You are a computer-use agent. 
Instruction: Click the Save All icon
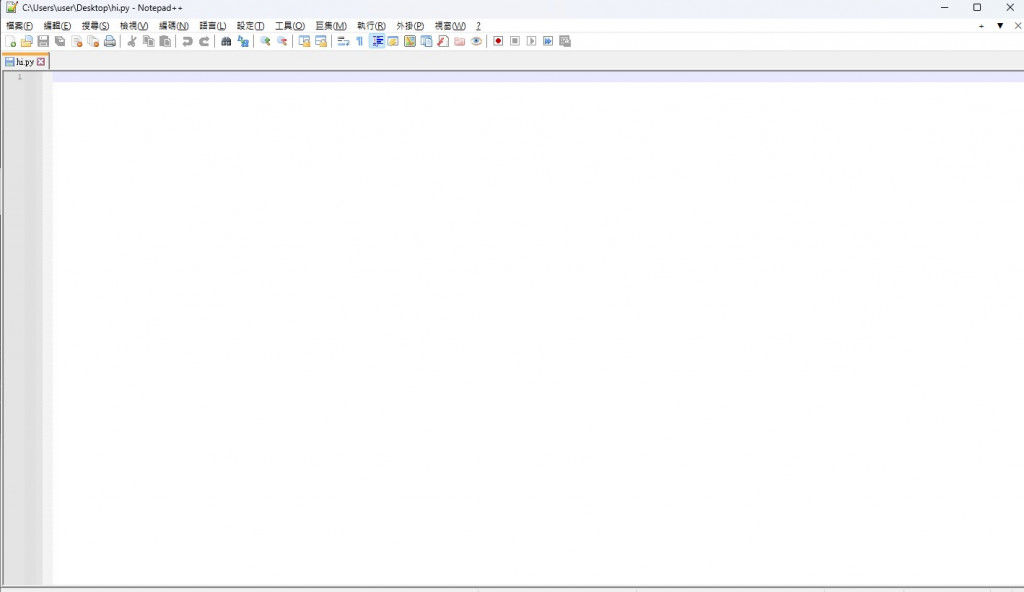pyautogui.click(x=60, y=41)
